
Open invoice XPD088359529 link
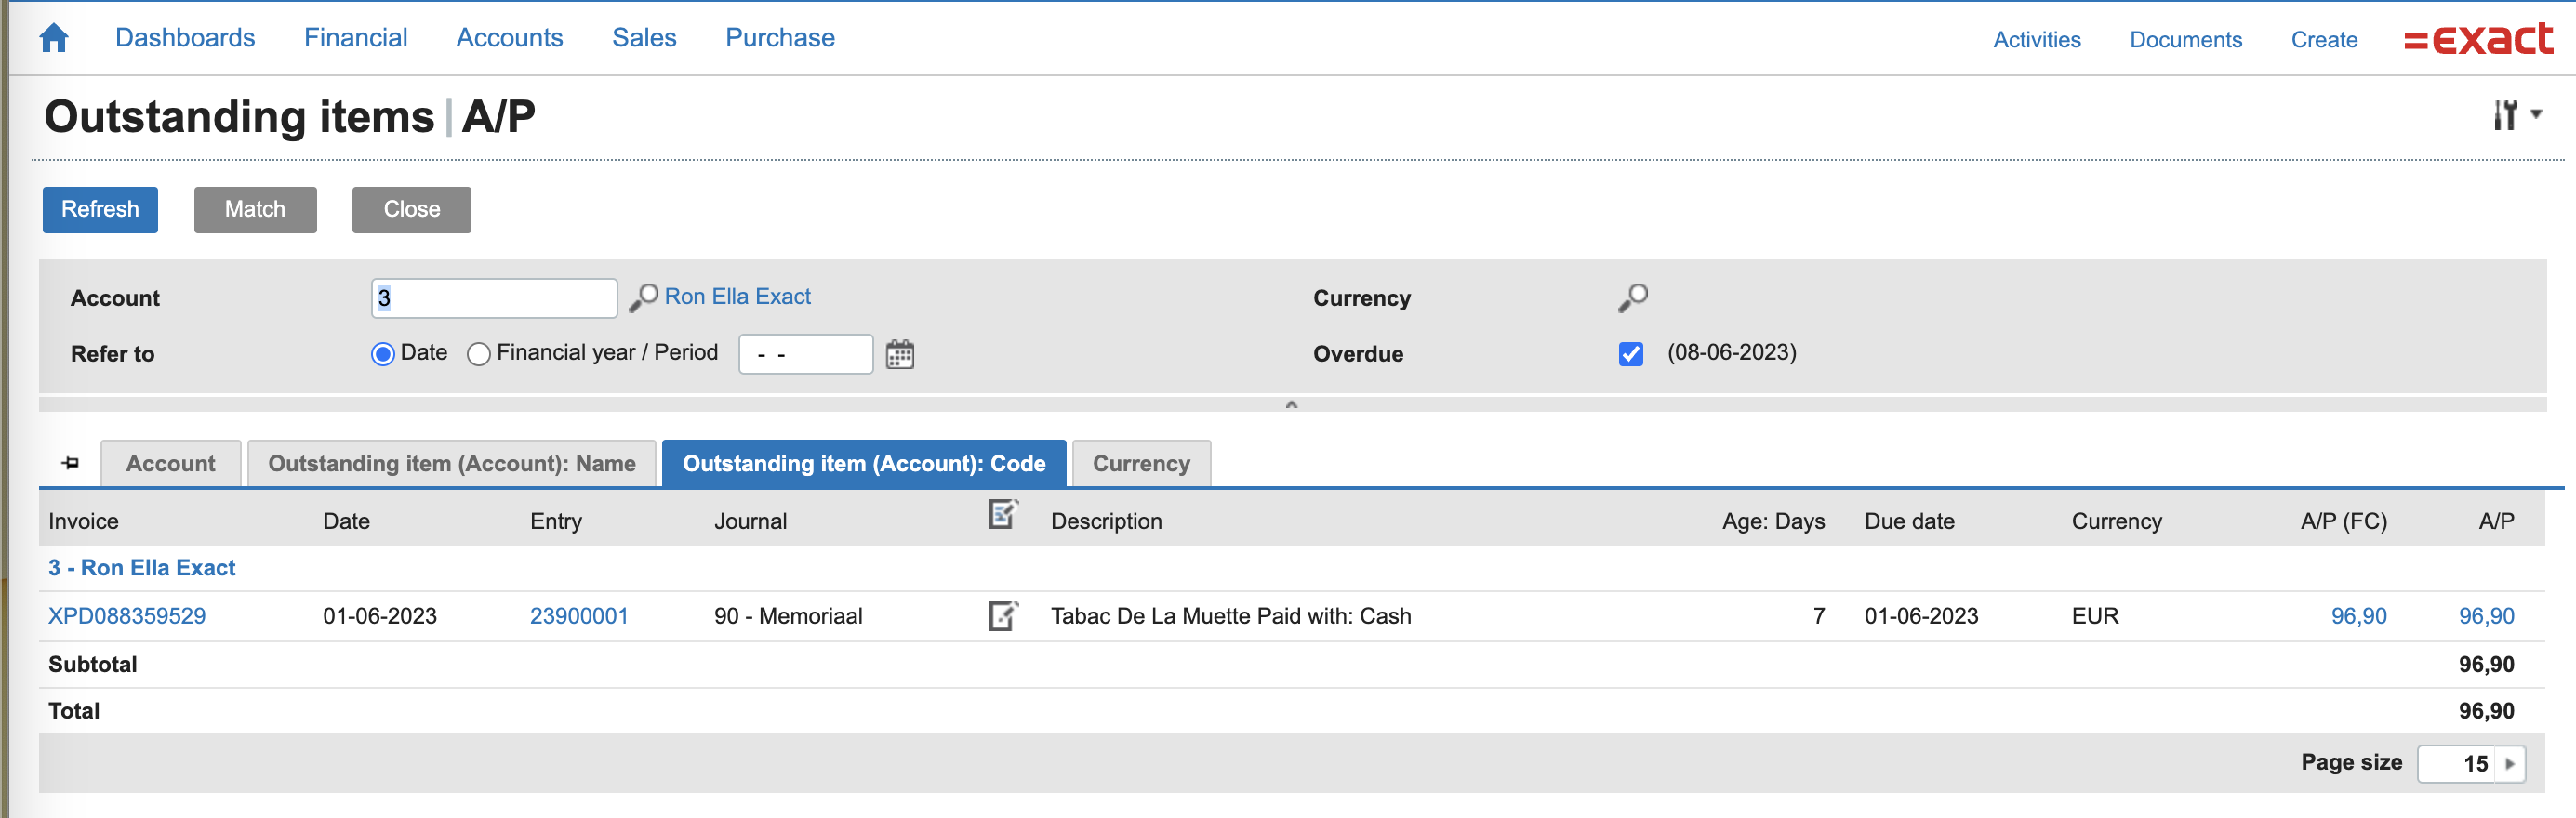coord(127,616)
